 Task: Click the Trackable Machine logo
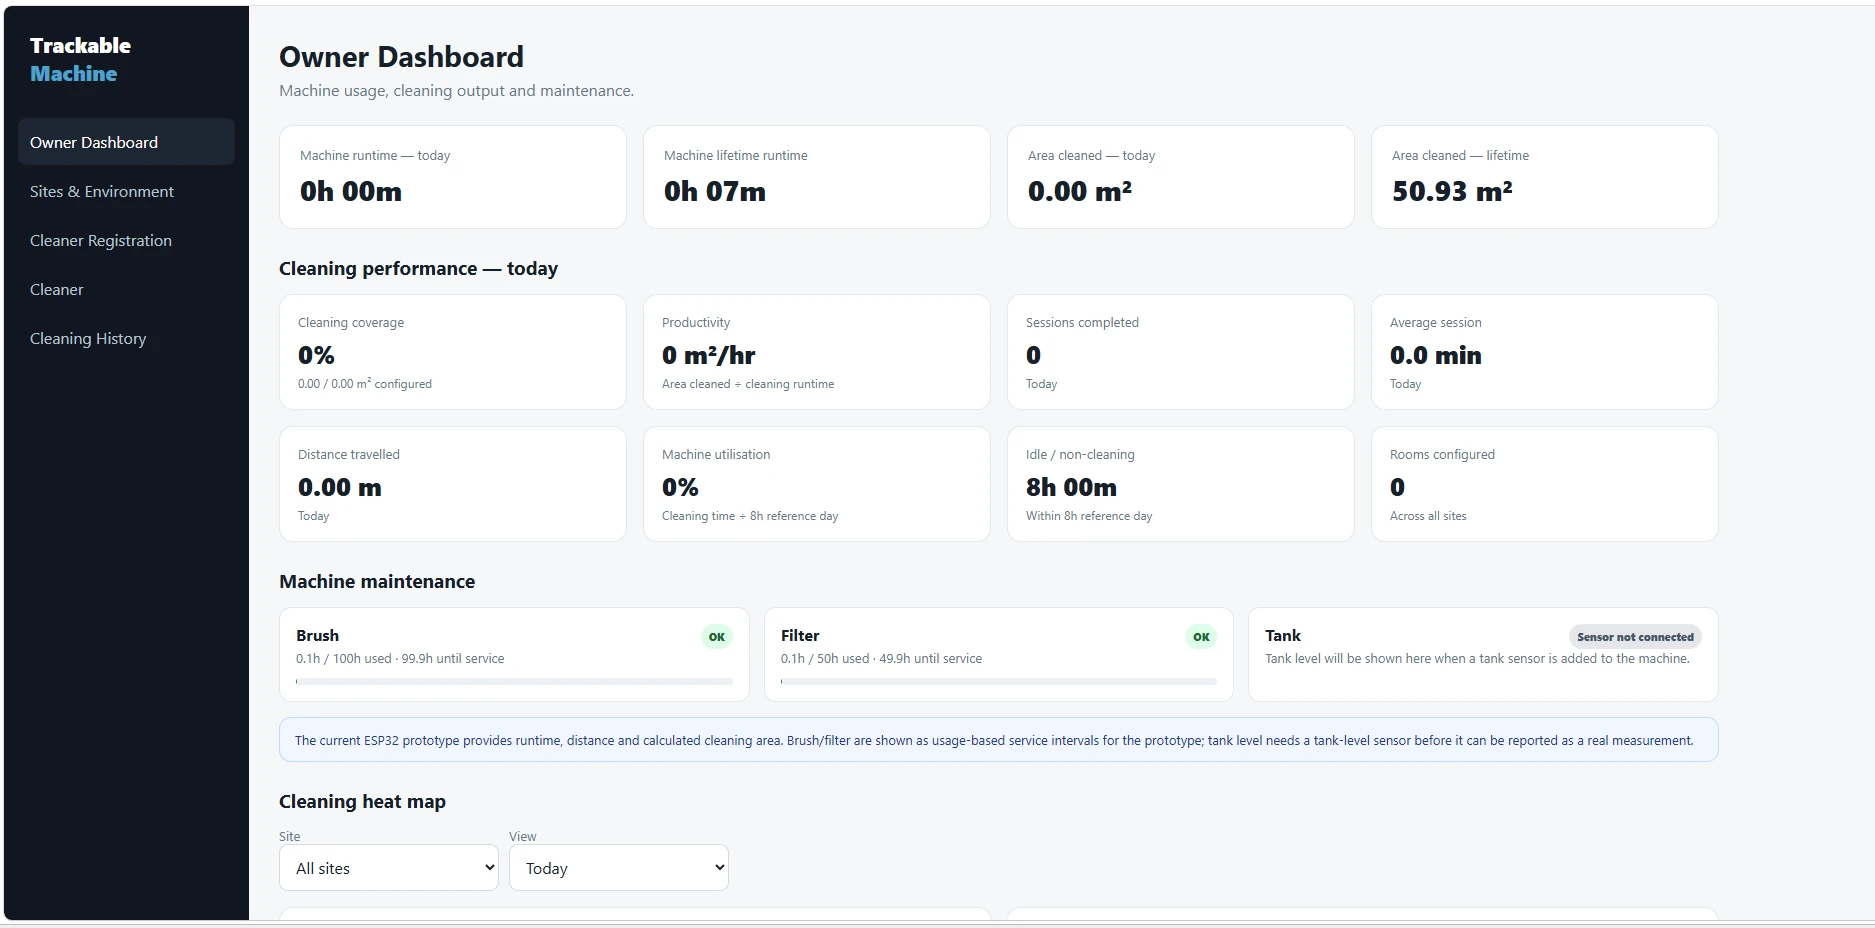click(x=80, y=59)
